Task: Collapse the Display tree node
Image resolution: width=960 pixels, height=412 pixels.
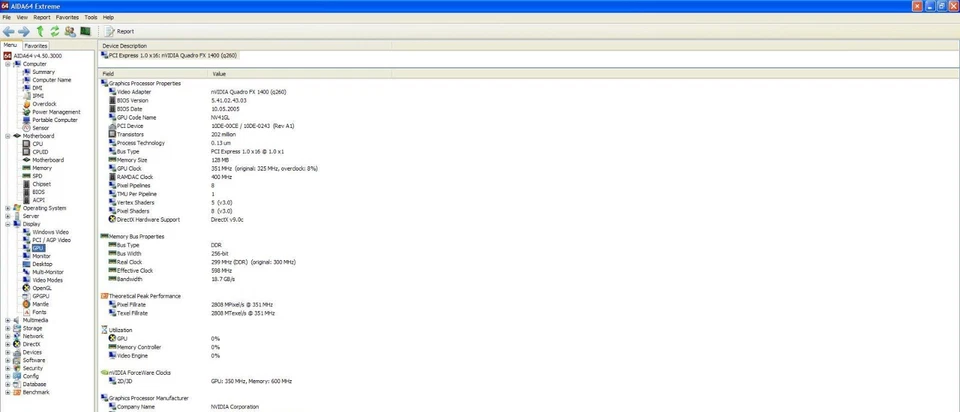Action: tap(8, 224)
